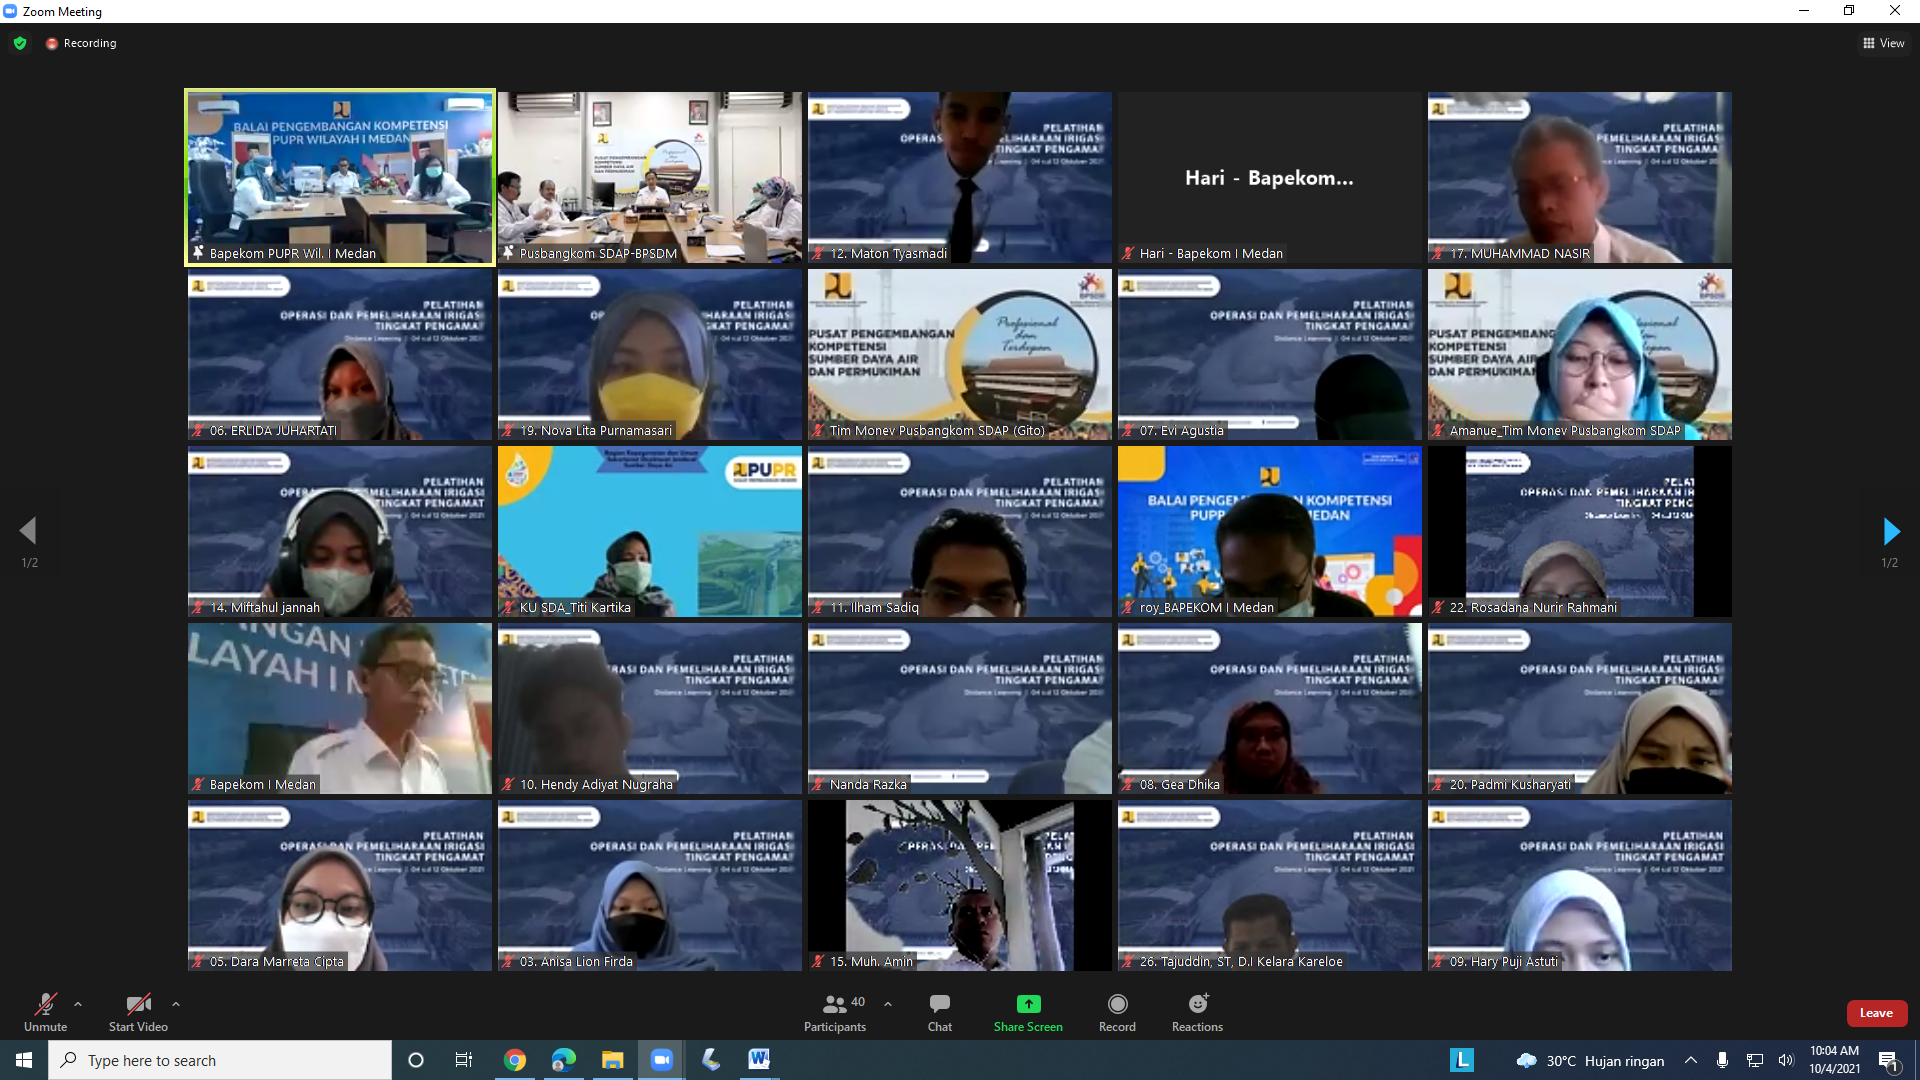The height and width of the screenshot is (1080, 1920).
Task: Show hidden system tray icons
Action: pos(1690,1060)
